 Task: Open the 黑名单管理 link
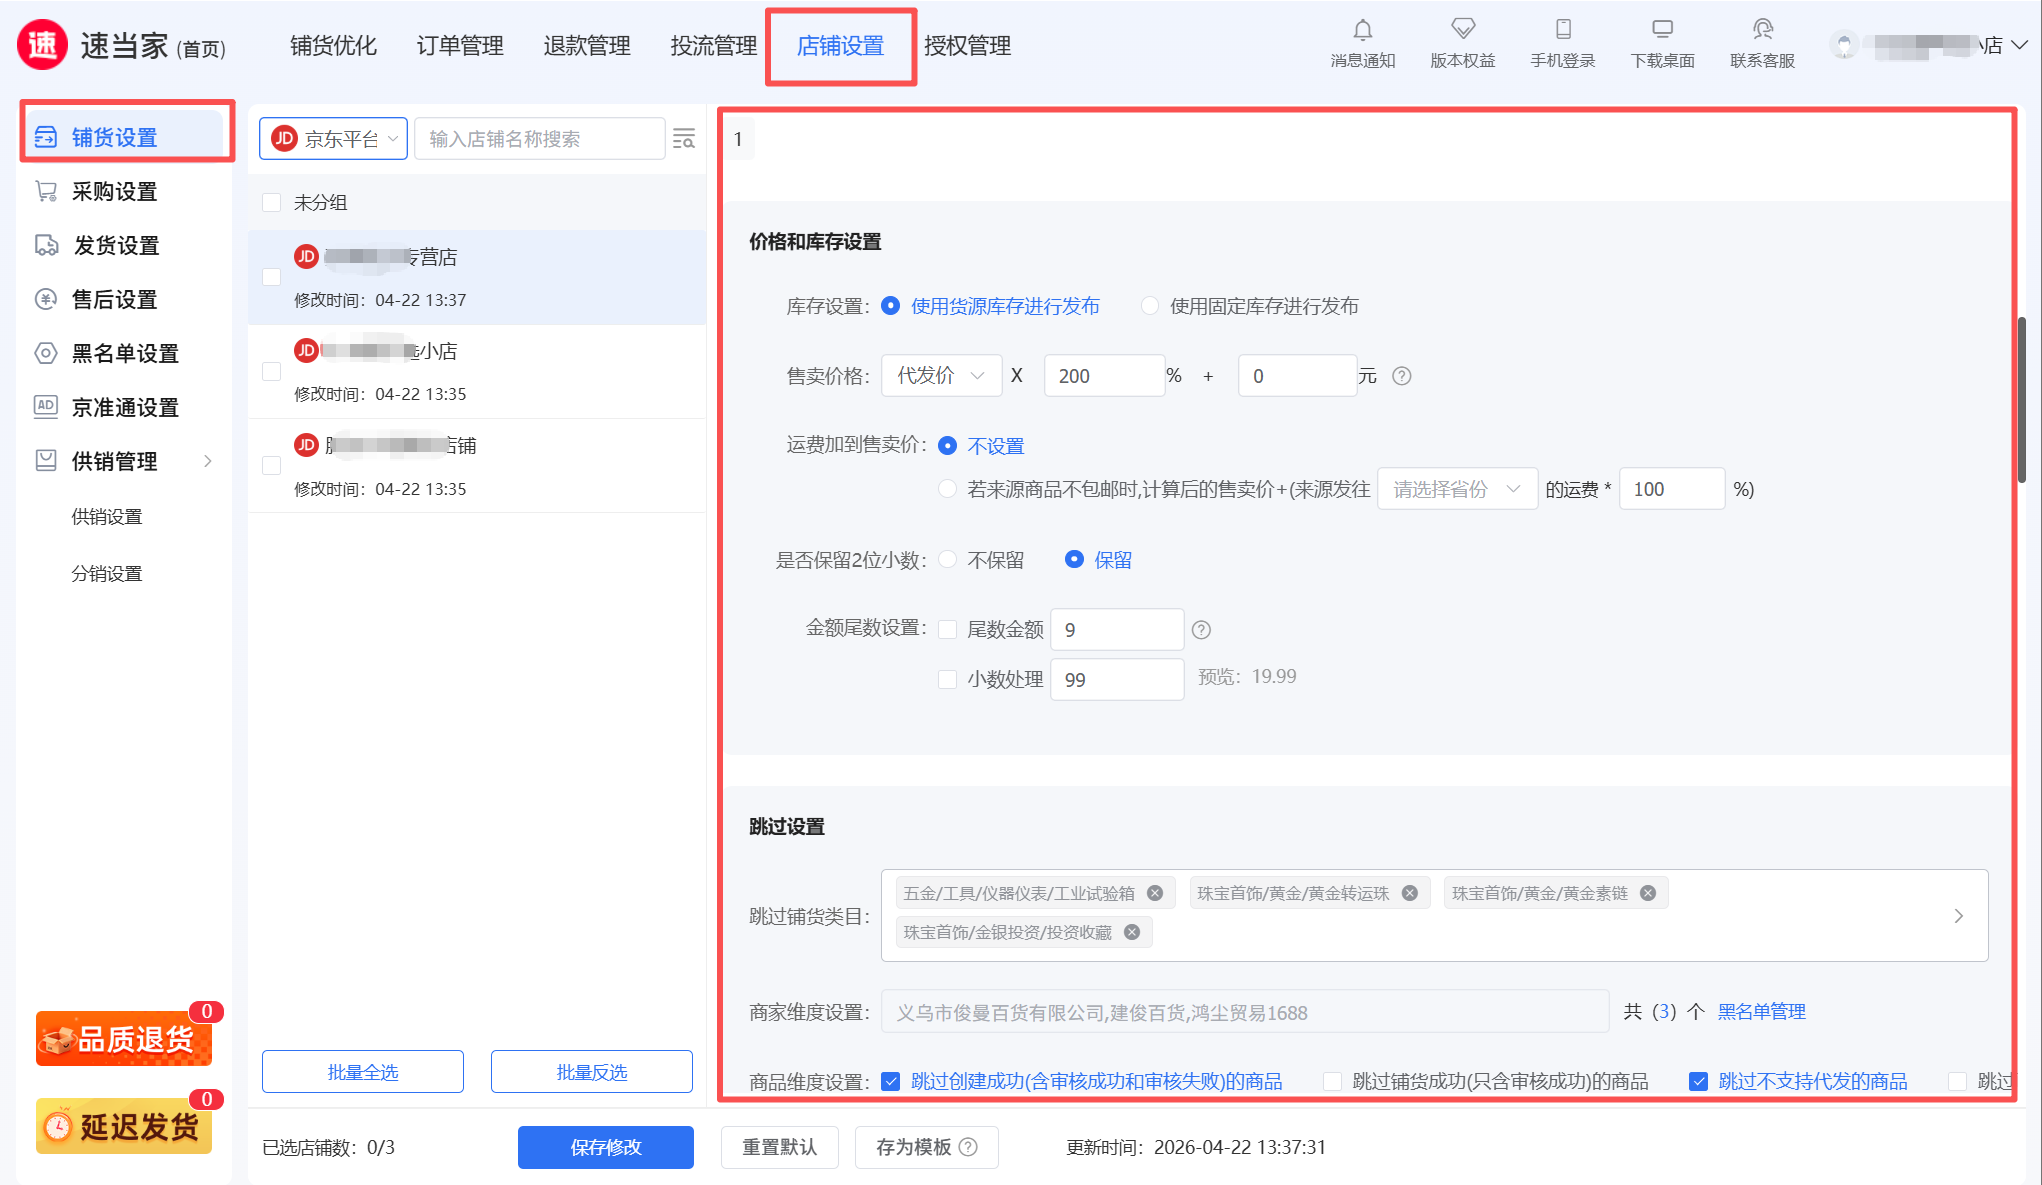click(1761, 1012)
